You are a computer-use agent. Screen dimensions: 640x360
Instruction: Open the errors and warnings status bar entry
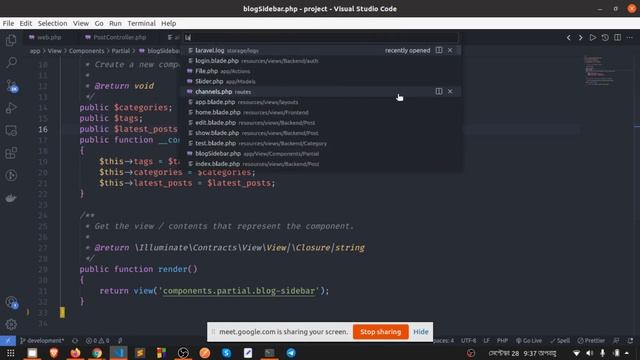(x=98, y=340)
